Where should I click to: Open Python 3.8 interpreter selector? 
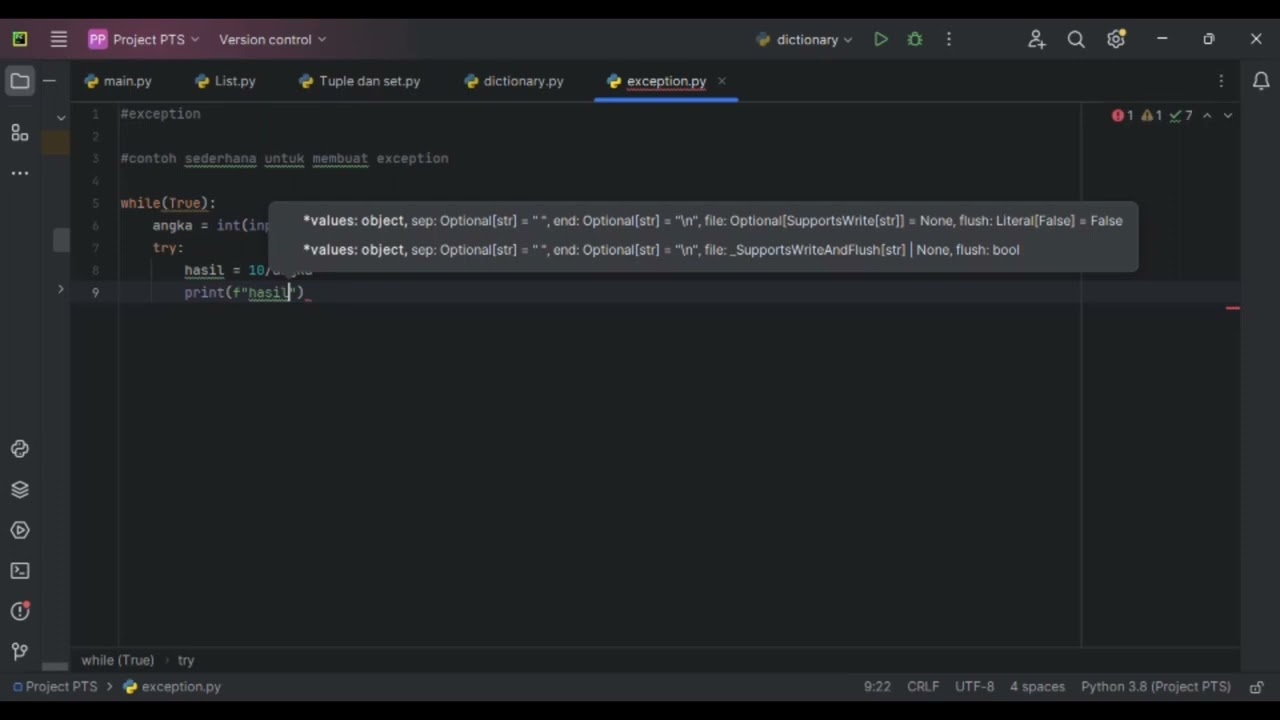tap(1155, 687)
